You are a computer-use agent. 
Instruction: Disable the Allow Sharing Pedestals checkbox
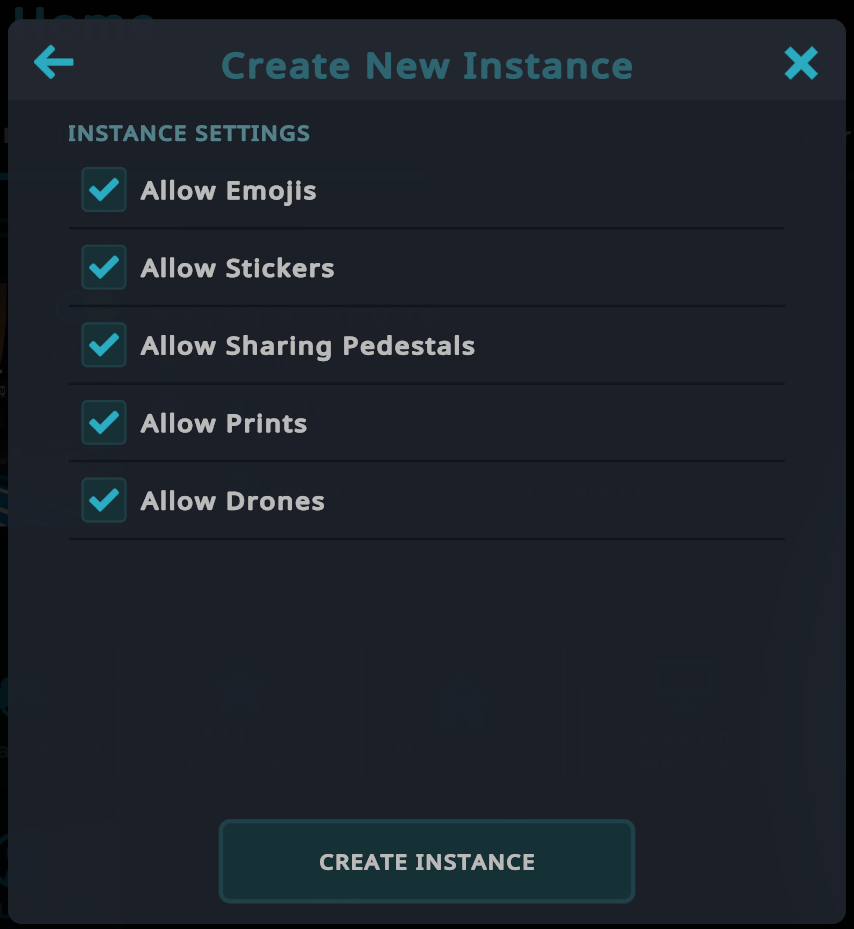[104, 345]
